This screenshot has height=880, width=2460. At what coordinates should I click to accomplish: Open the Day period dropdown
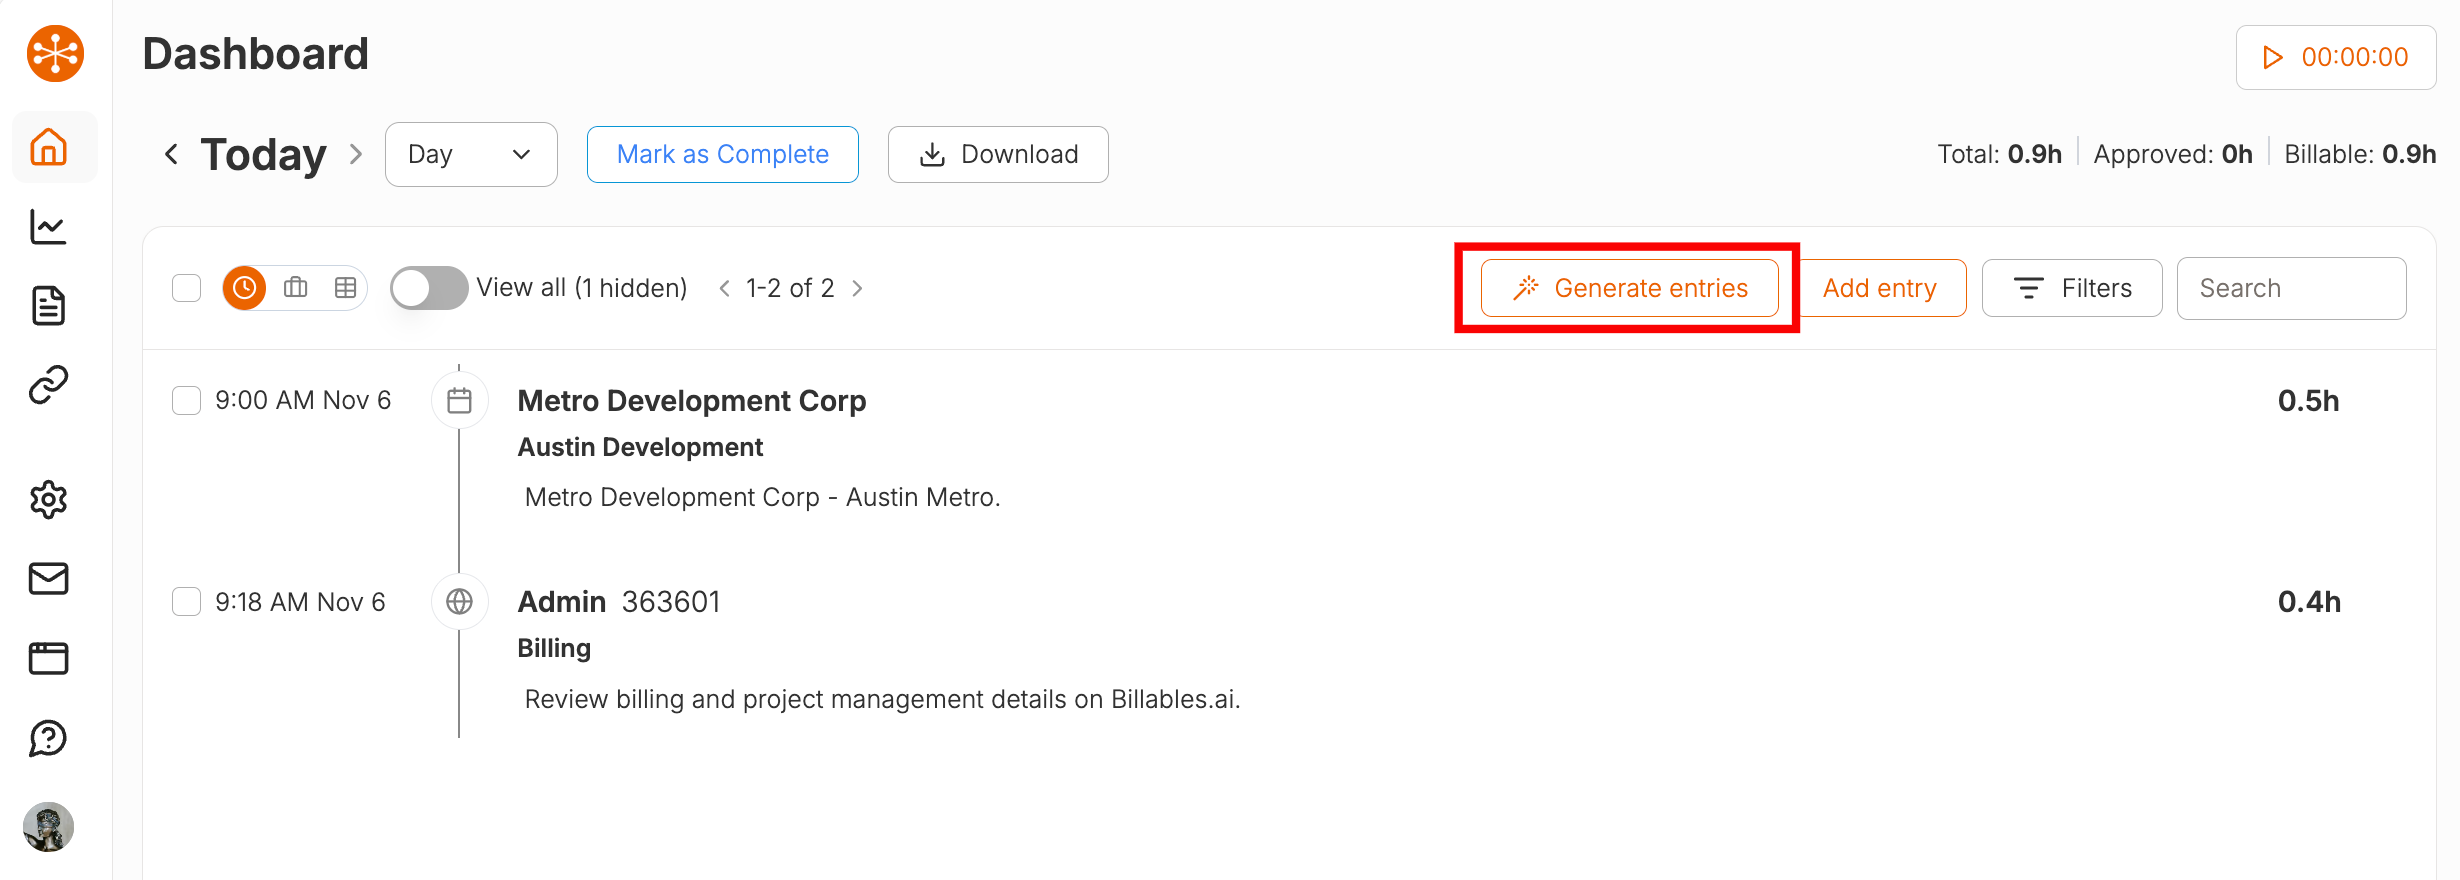click(x=470, y=155)
